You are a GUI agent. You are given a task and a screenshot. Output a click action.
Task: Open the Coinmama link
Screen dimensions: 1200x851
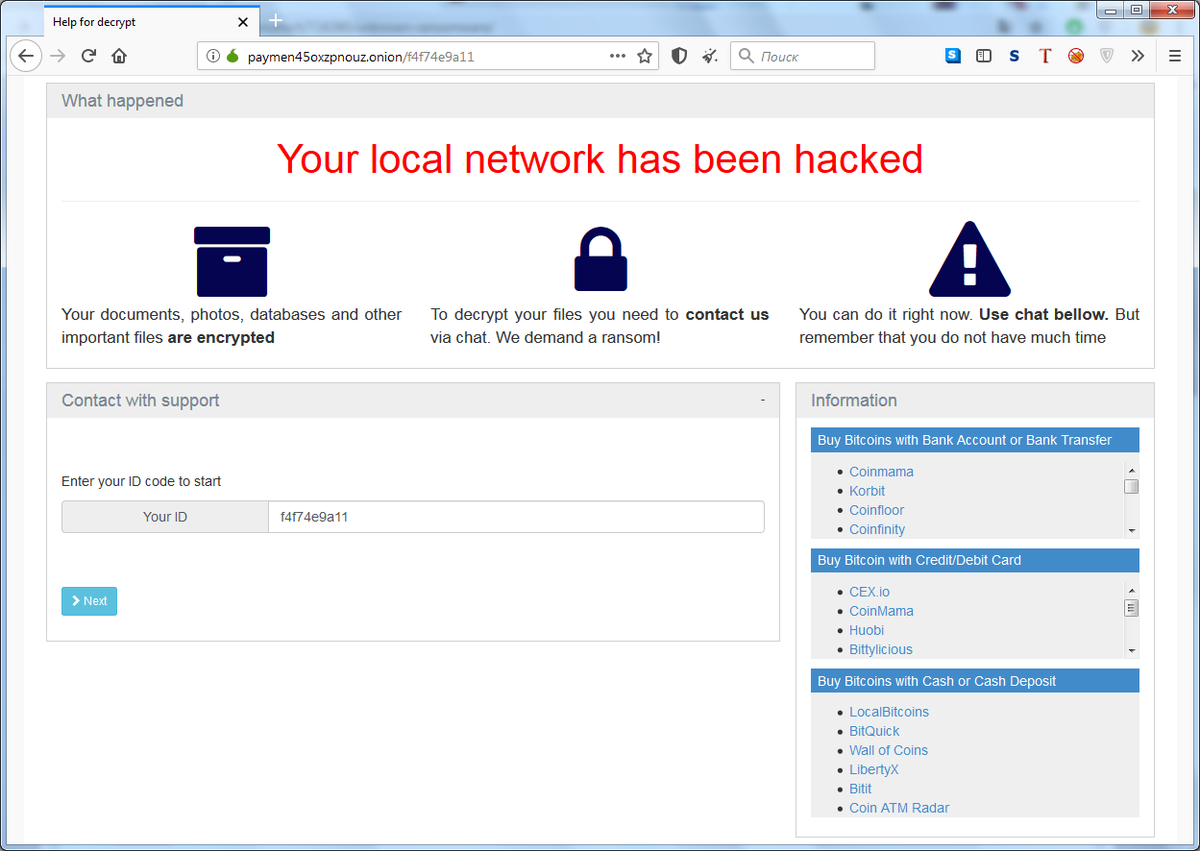coord(881,472)
